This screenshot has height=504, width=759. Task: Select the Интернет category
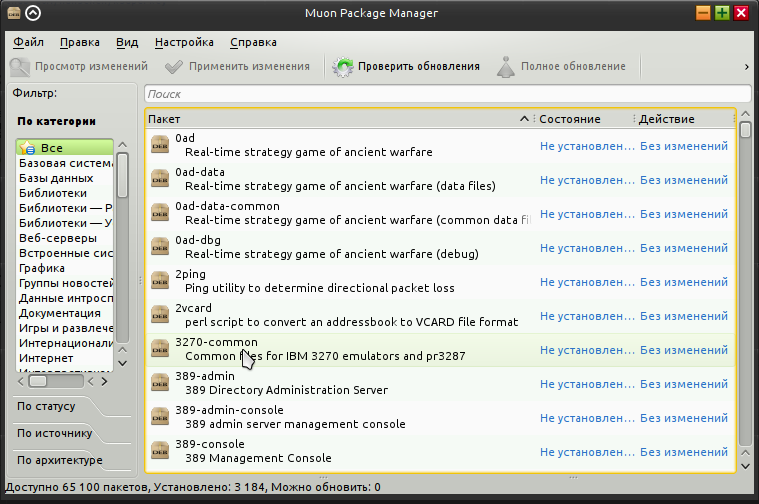click(x=65, y=358)
